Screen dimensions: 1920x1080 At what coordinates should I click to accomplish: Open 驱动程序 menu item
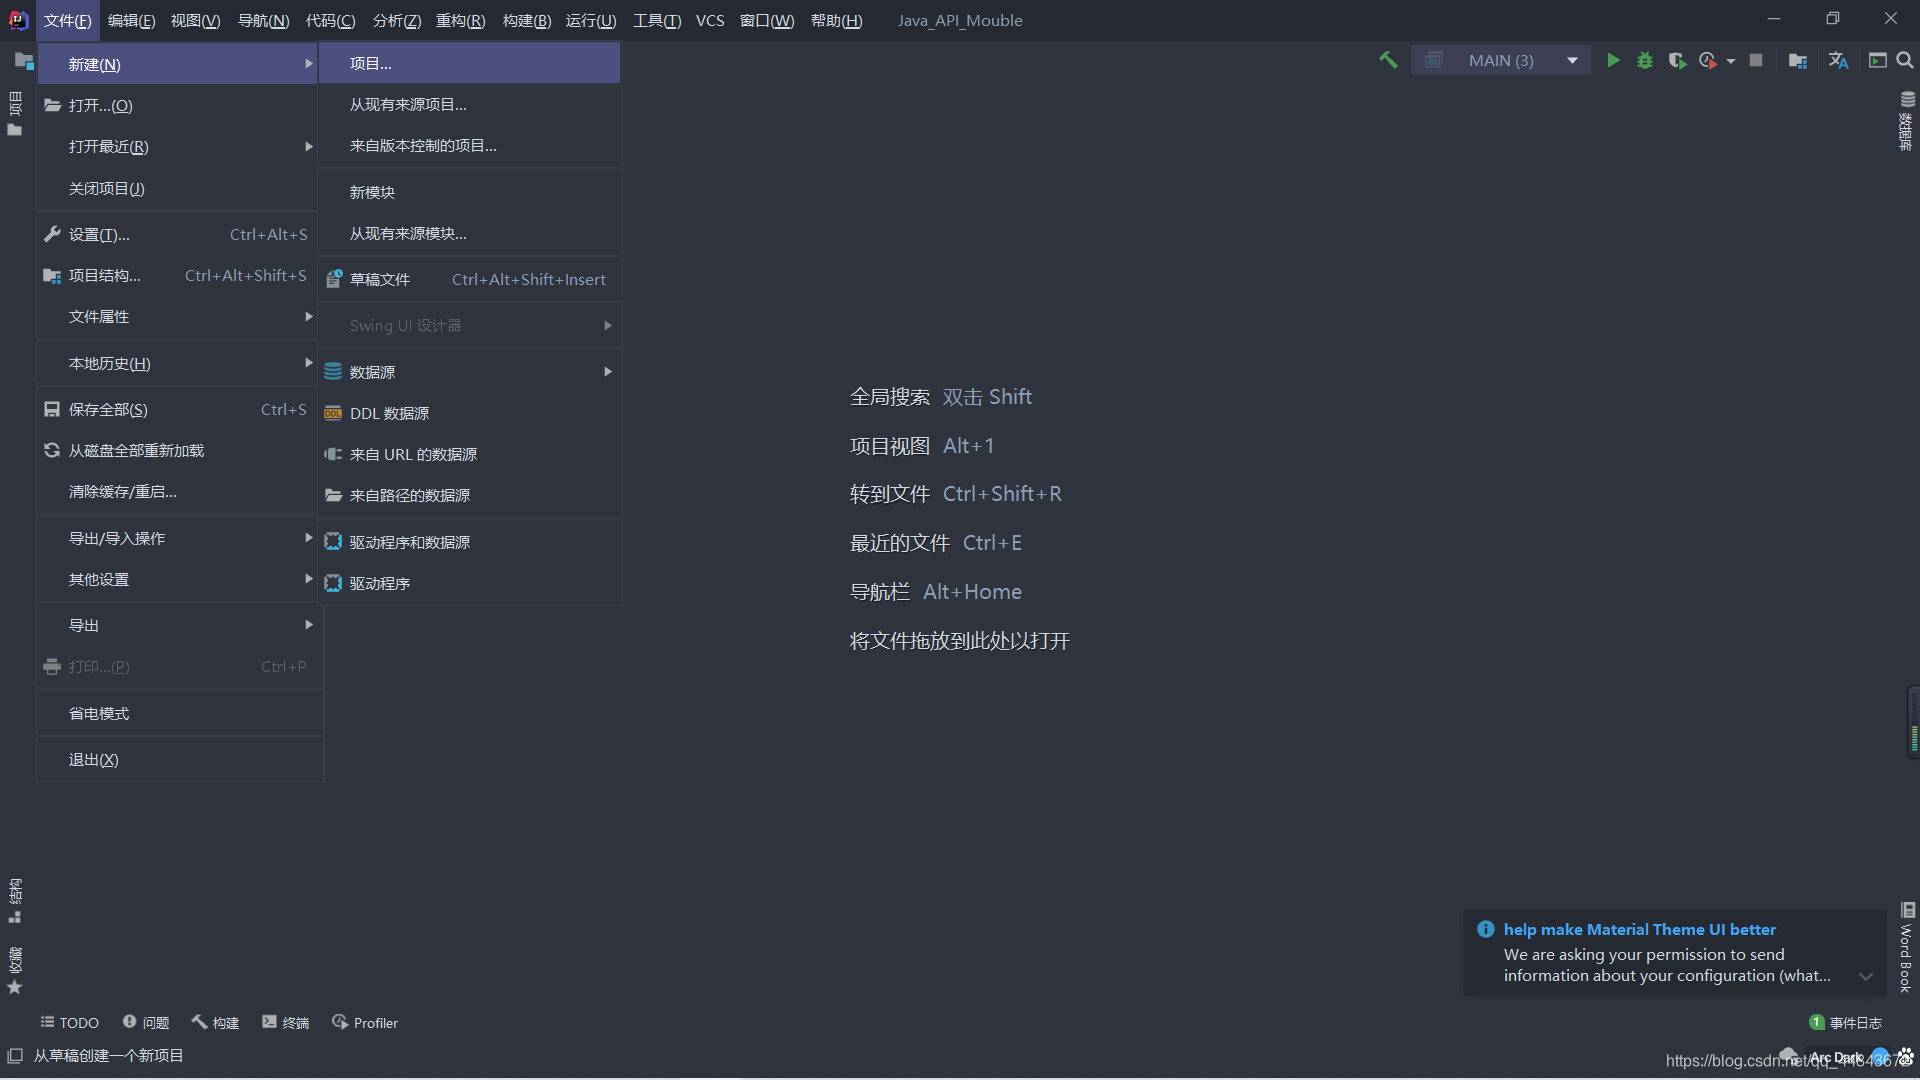click(x=470, y=584)
